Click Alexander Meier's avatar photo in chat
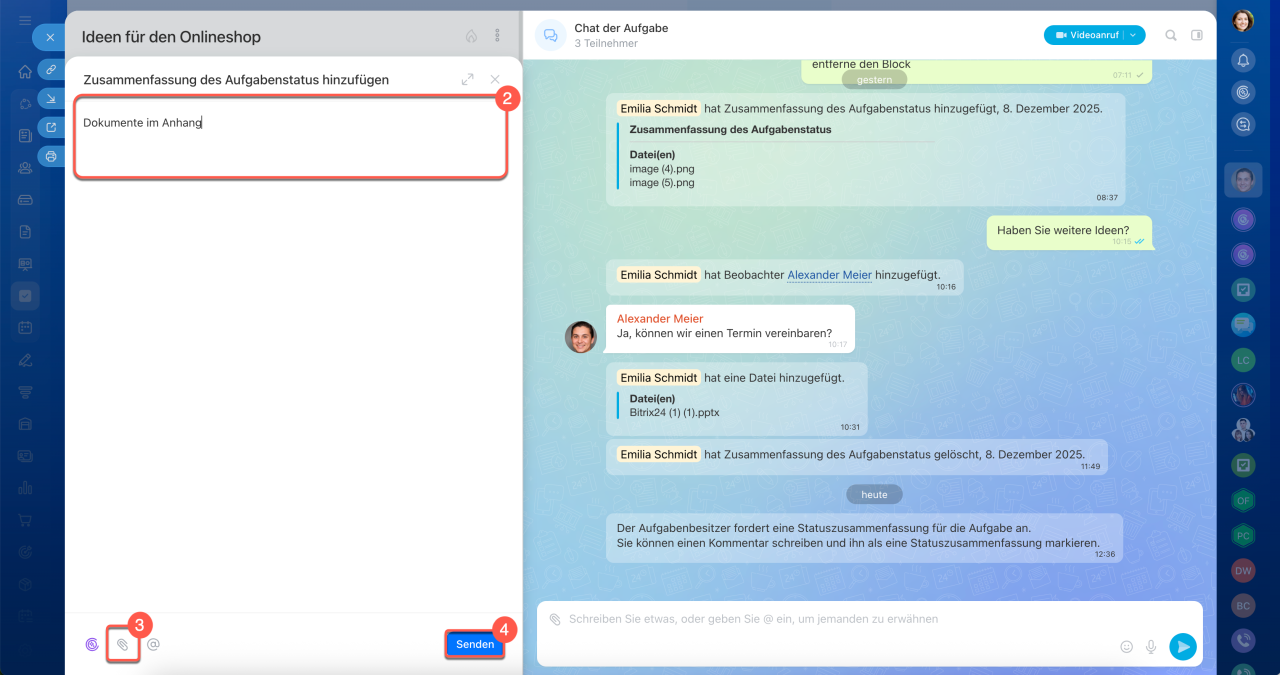Viewport: 1280px width, 675px height. pyautogui.click(x=581, y=337)
